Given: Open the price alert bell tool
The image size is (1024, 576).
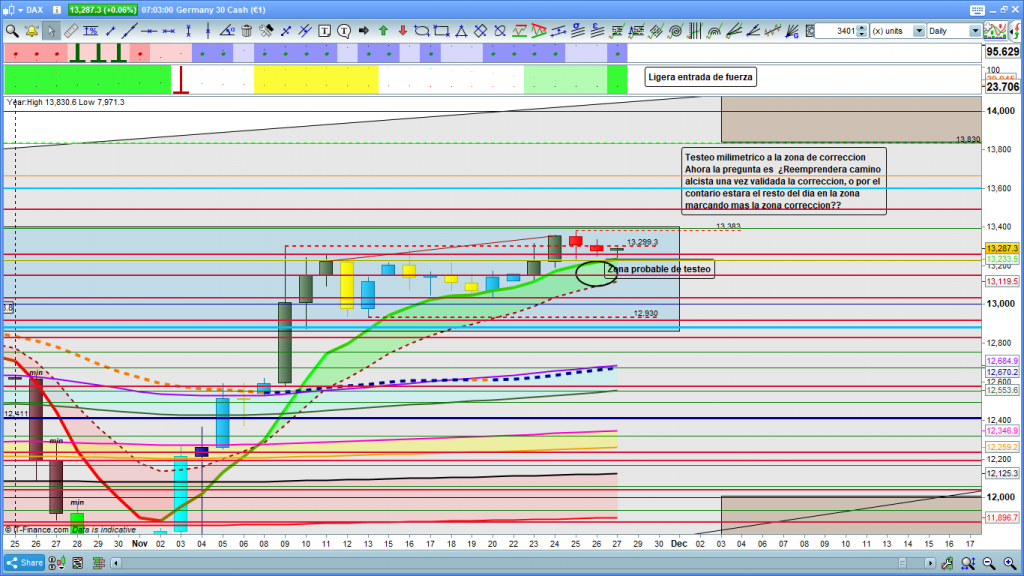Looking at the screenshot, I should 31,31.
